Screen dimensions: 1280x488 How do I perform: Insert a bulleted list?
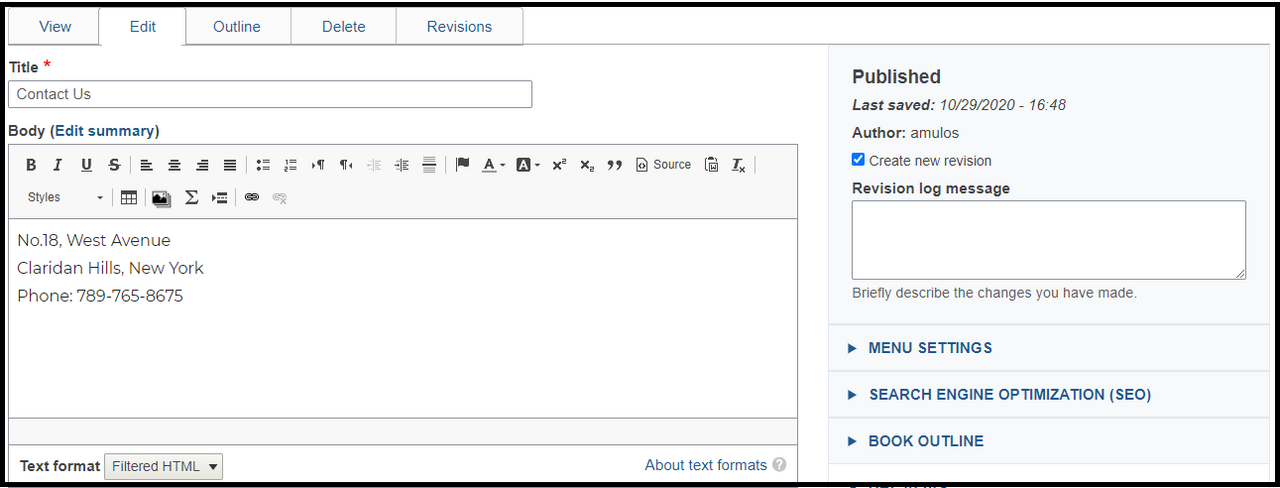pos(263,165)
